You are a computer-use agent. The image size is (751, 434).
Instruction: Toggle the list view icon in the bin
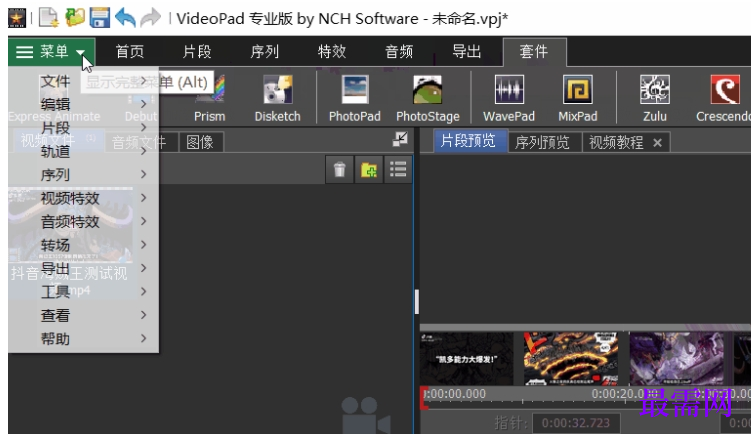click(398, 170)
